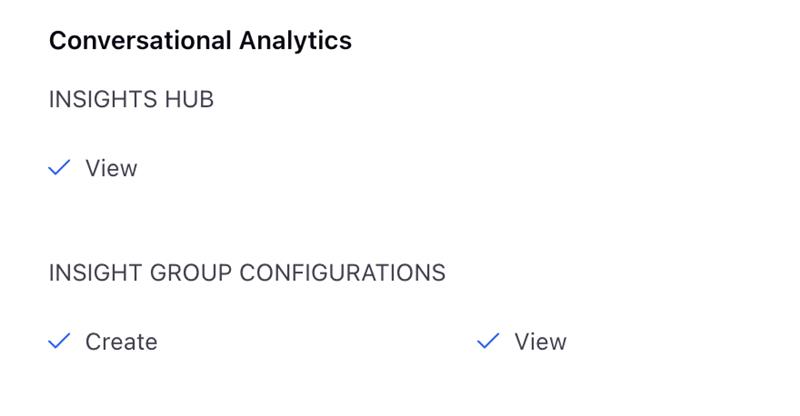Viewport: 800px width, 416px height.
Task: Click the blue checkmark next to Create
Action: [x=59, y=341]
